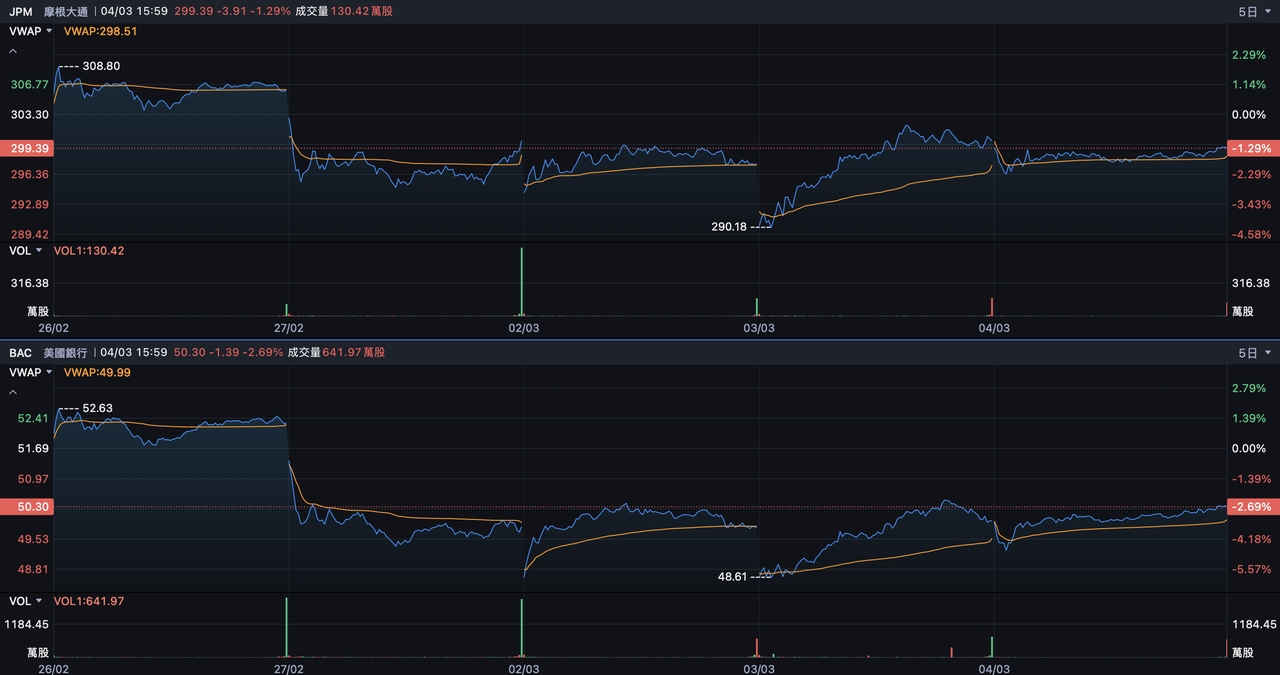Image resolution: width=1280 pixels, height=675 pixels.
Task: Open the BAC 5日 period dropdown
Action: click(1255, 352)
